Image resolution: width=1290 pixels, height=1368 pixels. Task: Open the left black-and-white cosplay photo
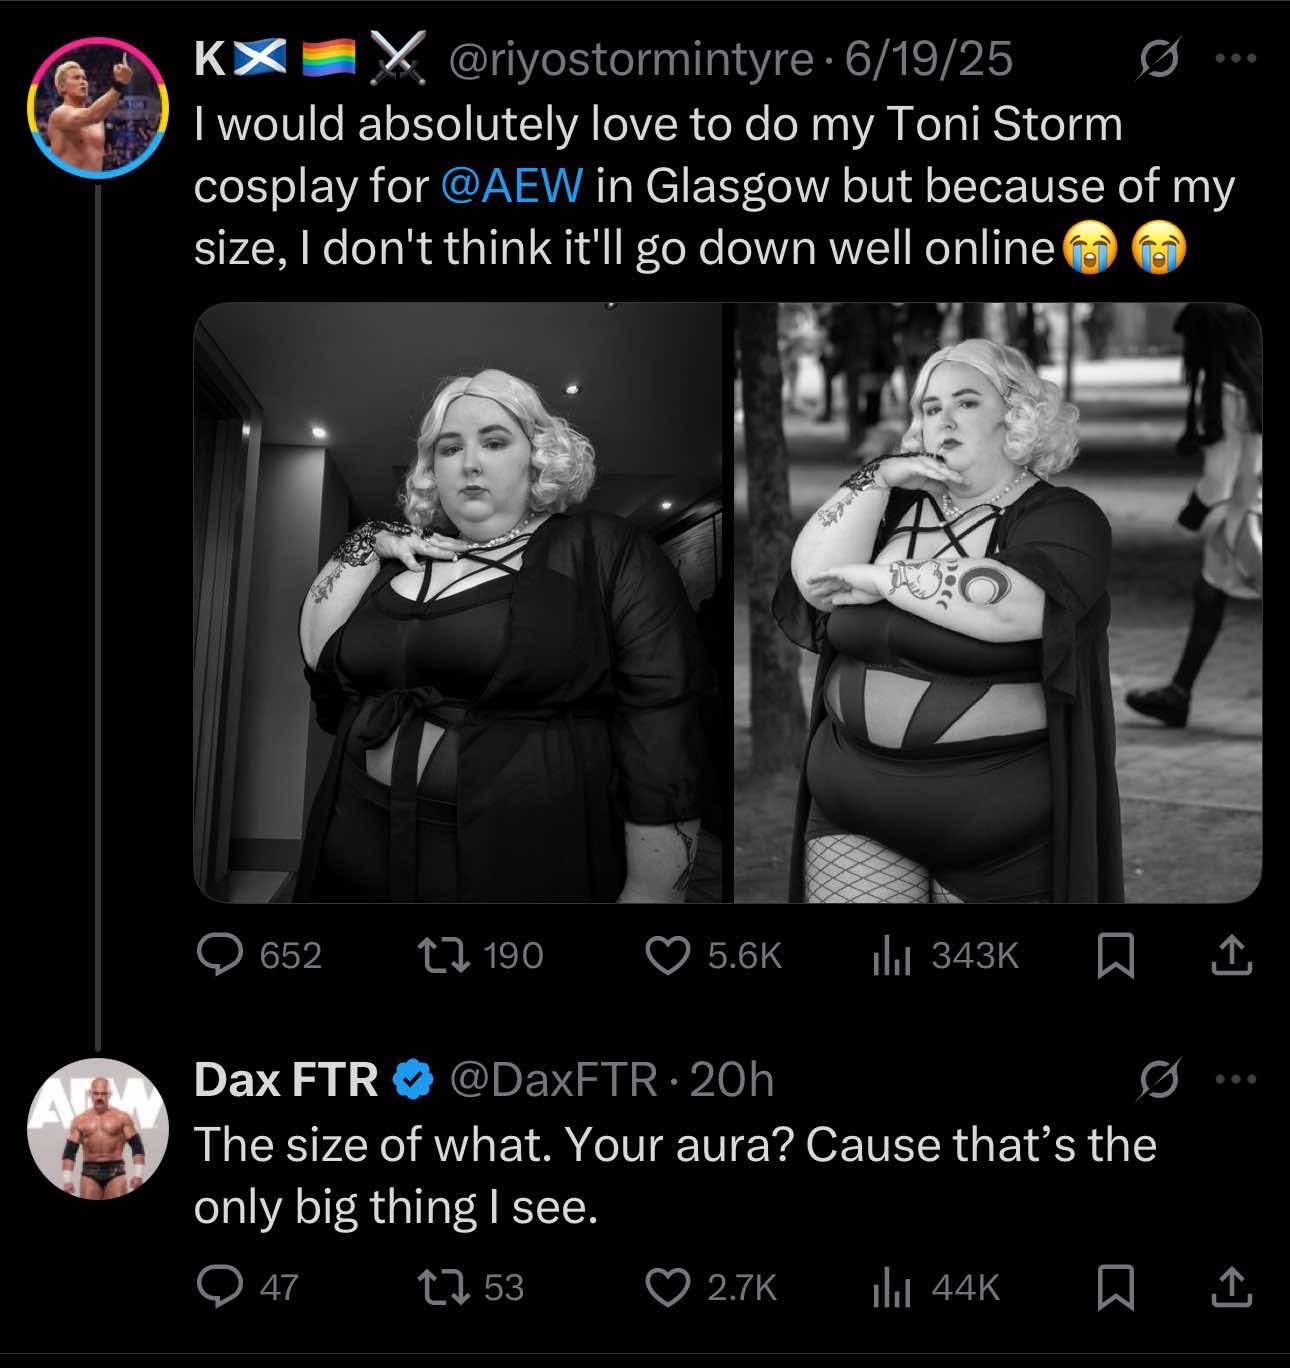coord(457,602)
